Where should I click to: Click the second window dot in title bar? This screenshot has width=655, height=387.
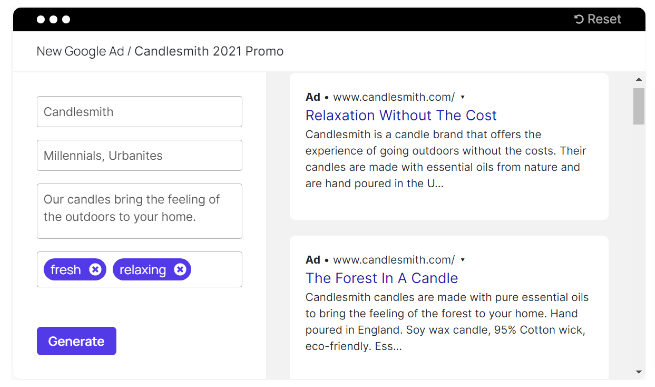[53, 19]
